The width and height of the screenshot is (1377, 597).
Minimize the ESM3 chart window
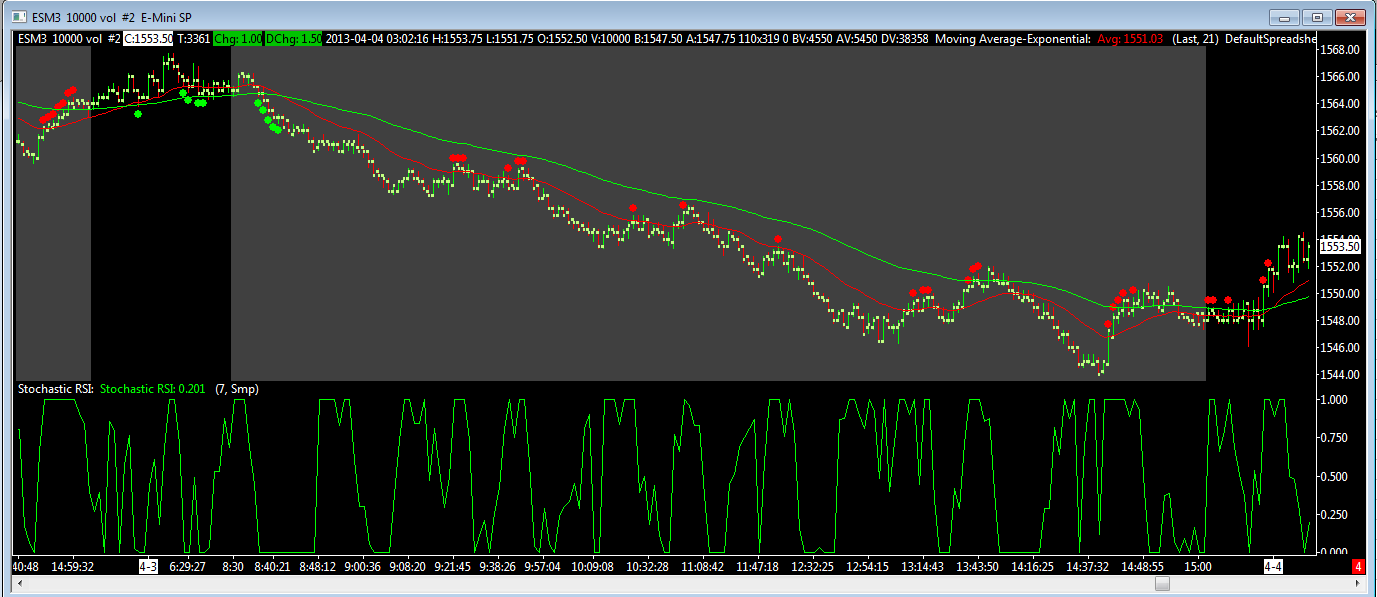click(1285, 15)
